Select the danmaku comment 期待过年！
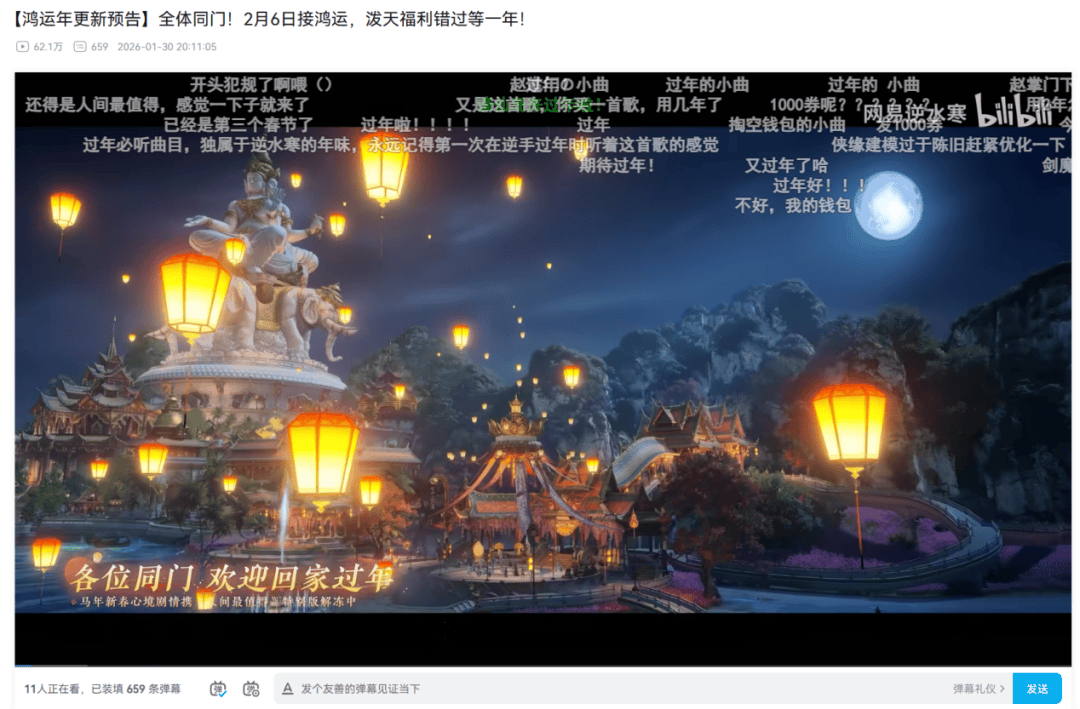The height and width of the screenshot is (709, 1080). click(616, 165)
